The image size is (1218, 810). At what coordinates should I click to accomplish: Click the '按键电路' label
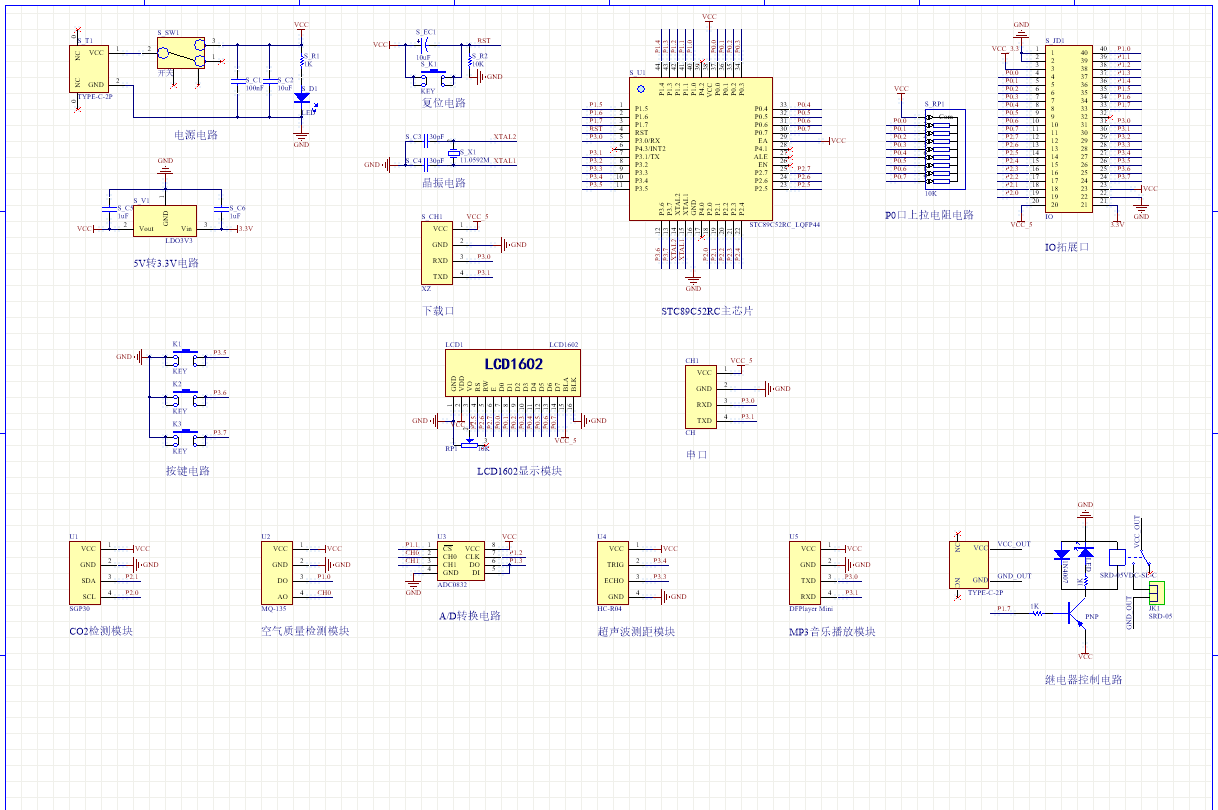pos(188,471)
